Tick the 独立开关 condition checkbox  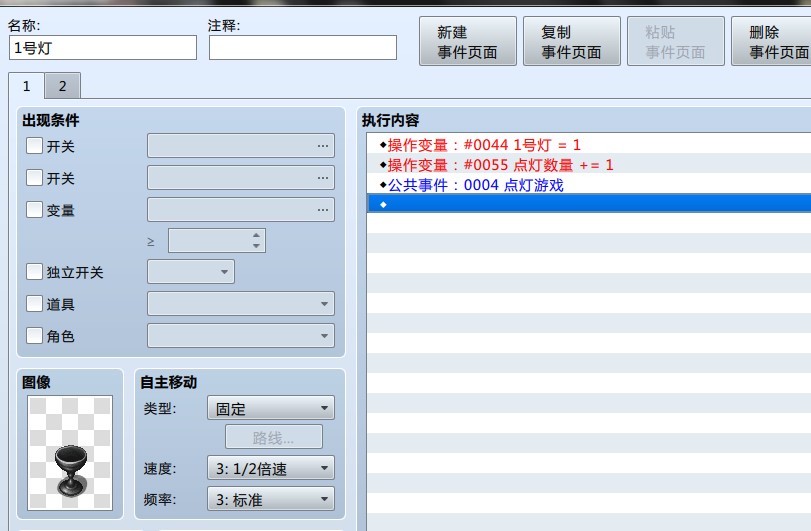coord(34,272)
